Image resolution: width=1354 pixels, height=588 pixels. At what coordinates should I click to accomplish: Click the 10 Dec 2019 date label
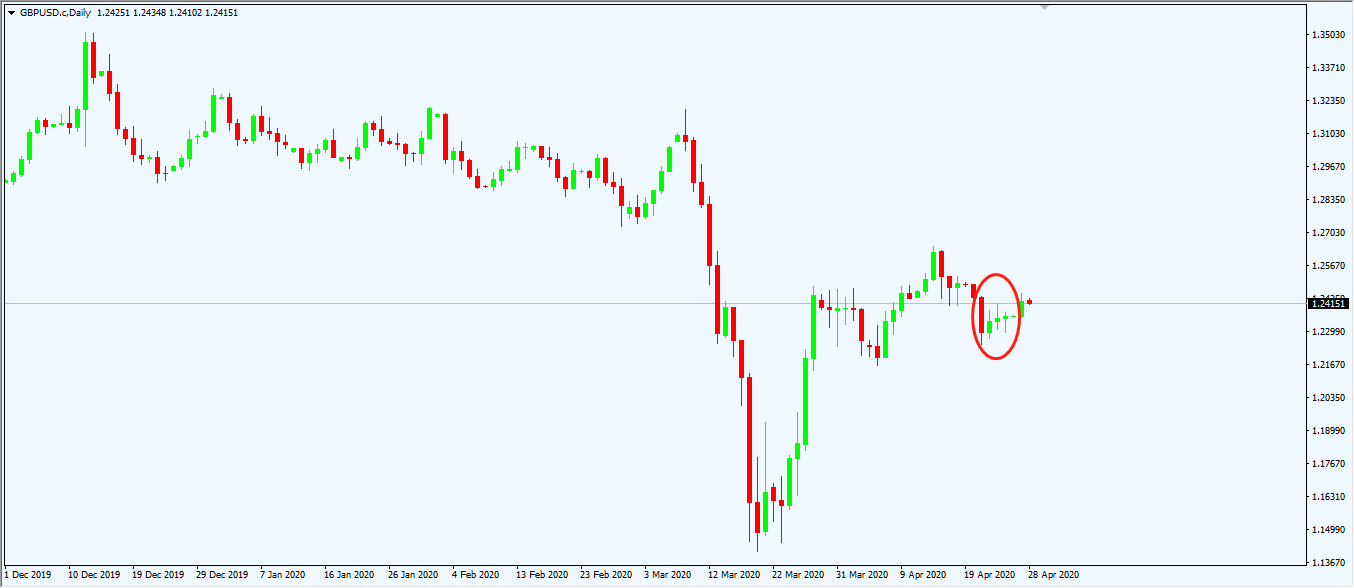tap(94, 575)
